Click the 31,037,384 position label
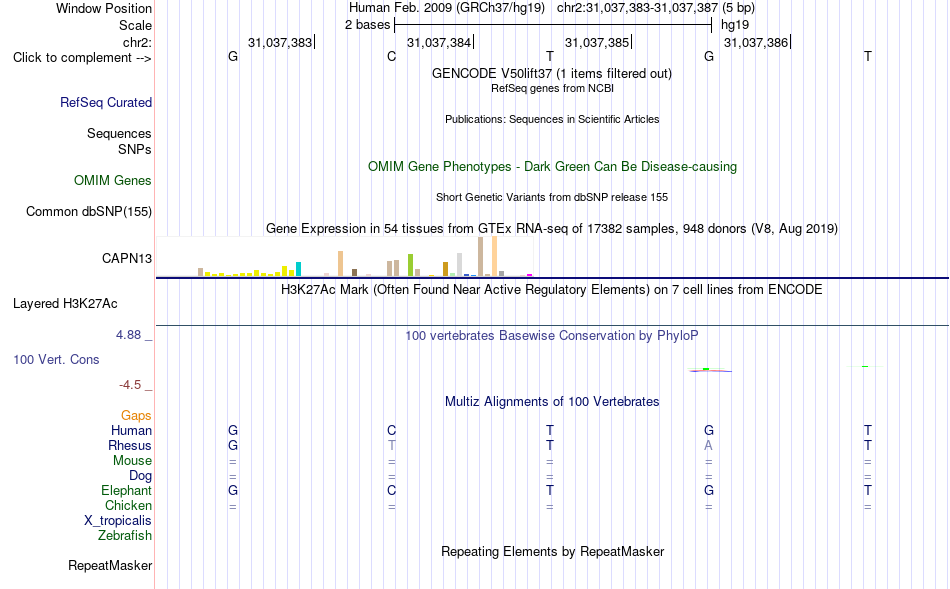Screen dimensions: 950x589 point(439,42)
